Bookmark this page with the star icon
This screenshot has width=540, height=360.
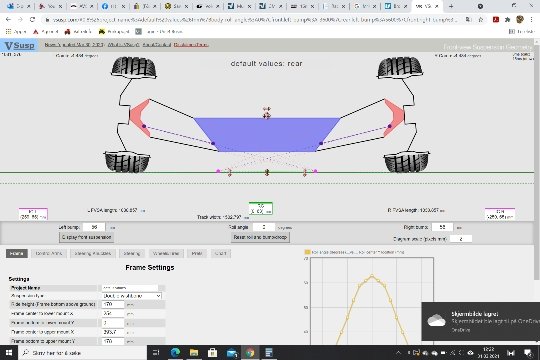481,20
